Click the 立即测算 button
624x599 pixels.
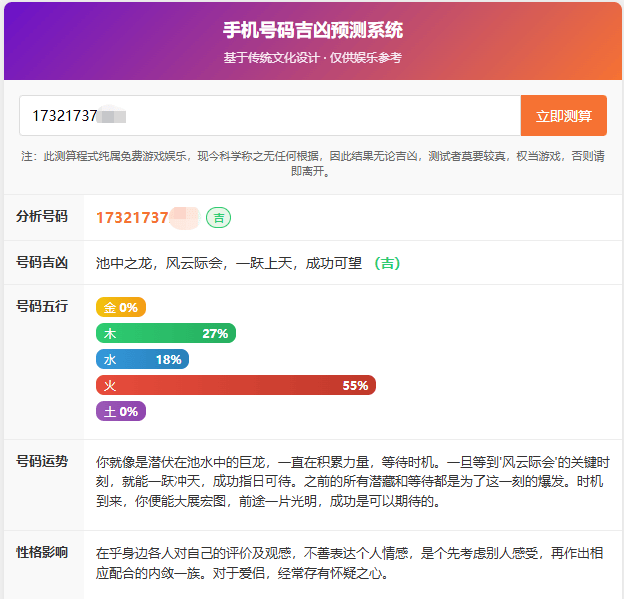(x=564, y=115)
